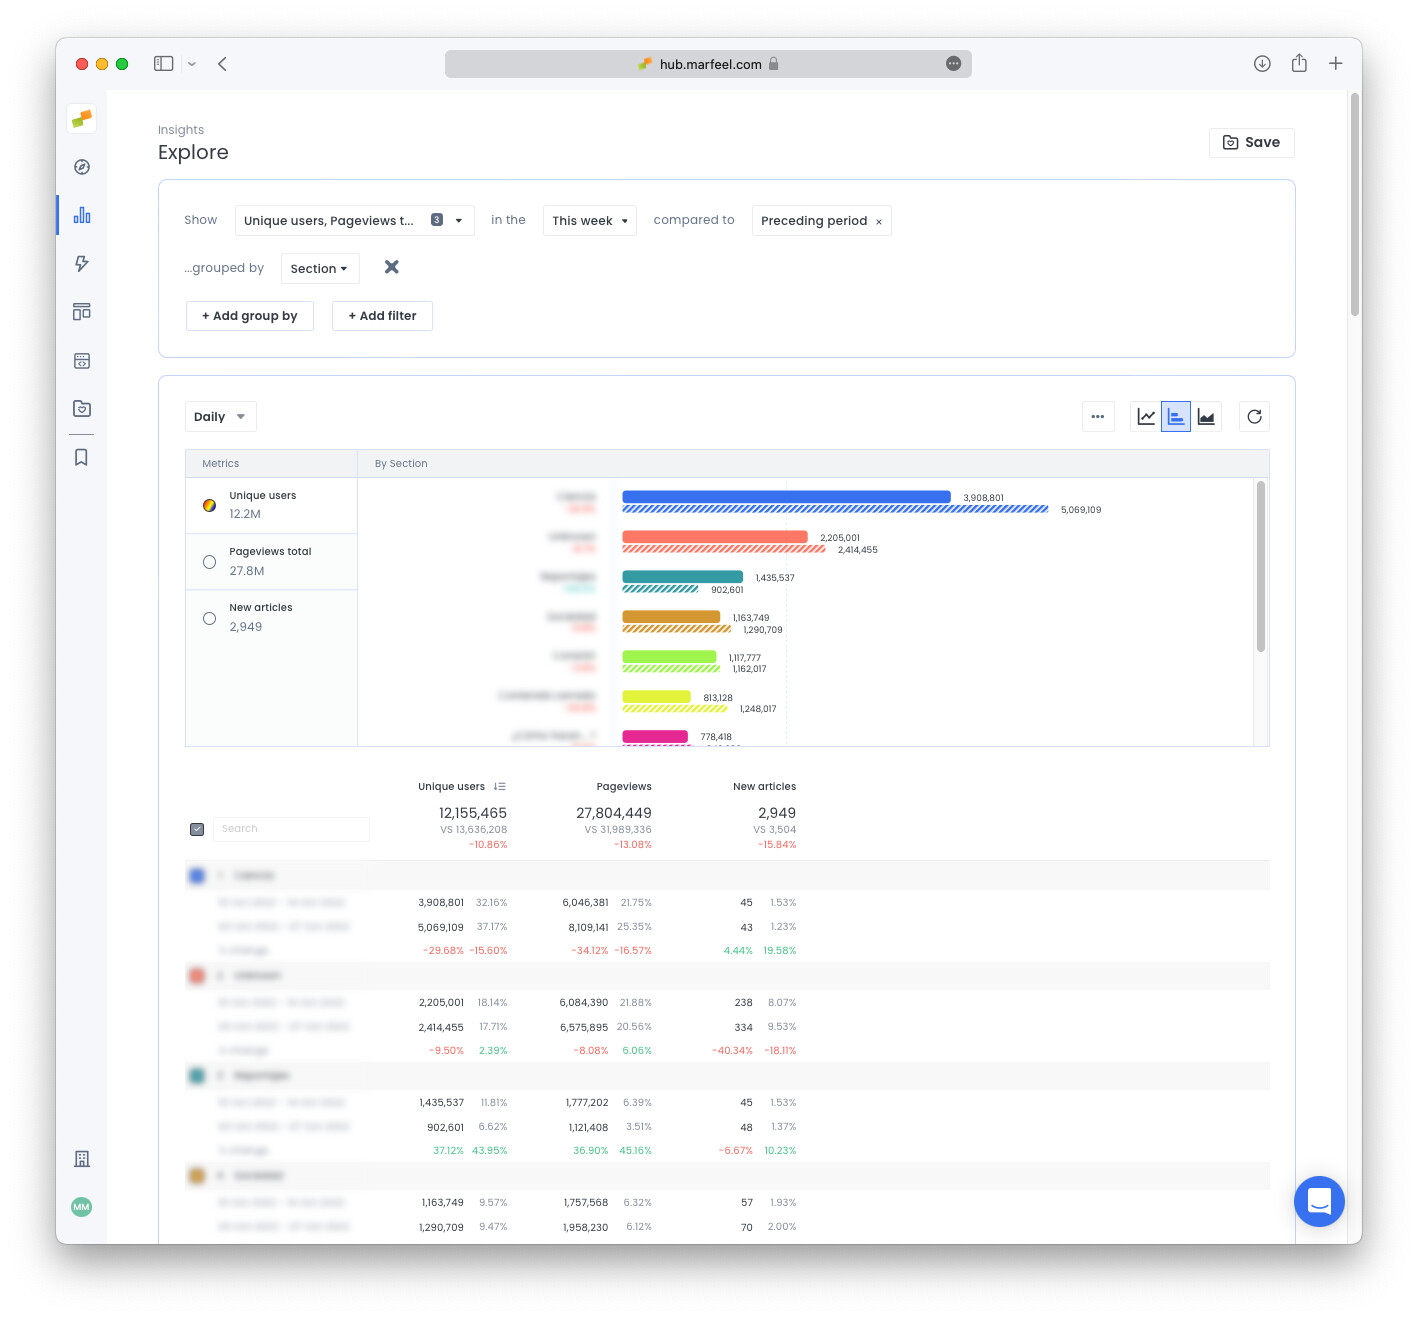Click the blue color swatch in first table row
The height and width of the screenshot is (1318, 1418).
(x=197, y=876)
